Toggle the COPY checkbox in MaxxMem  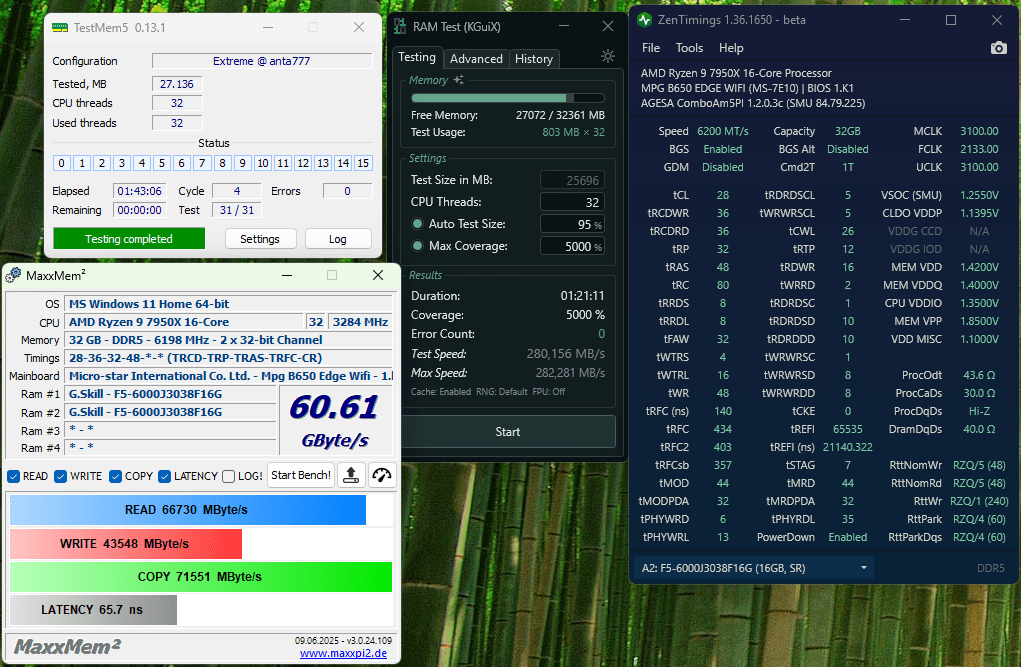tap(115, 476)
